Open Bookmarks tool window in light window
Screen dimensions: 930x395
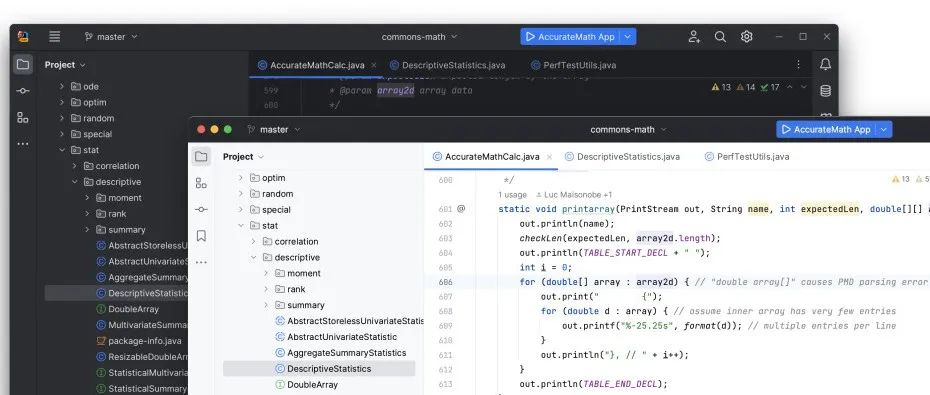201,236
